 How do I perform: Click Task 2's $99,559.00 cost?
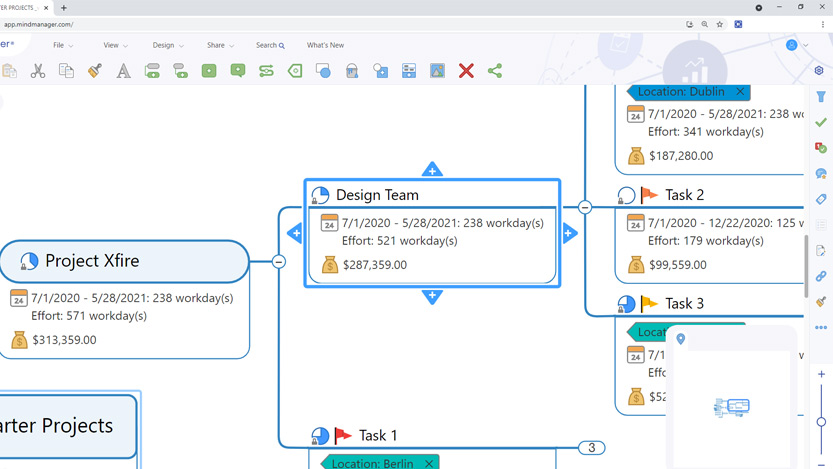[x=678, y=265]
